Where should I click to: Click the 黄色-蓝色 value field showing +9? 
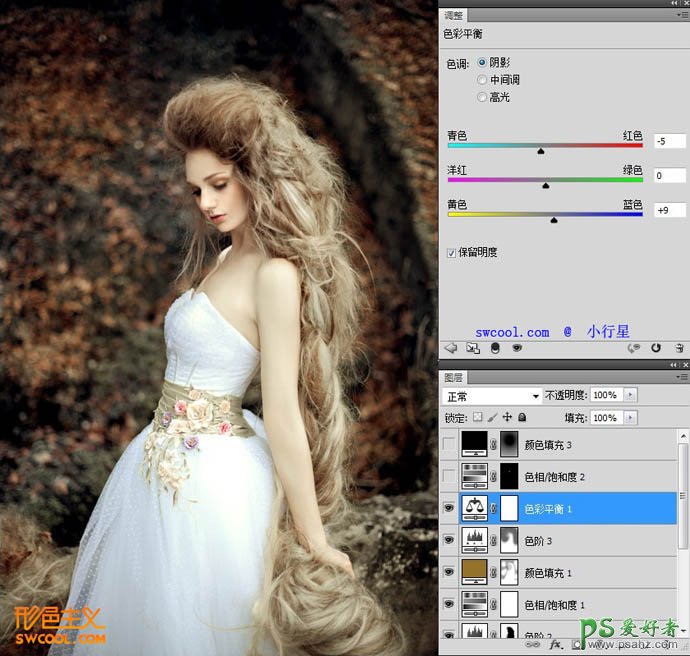click(x=669, y=210)
